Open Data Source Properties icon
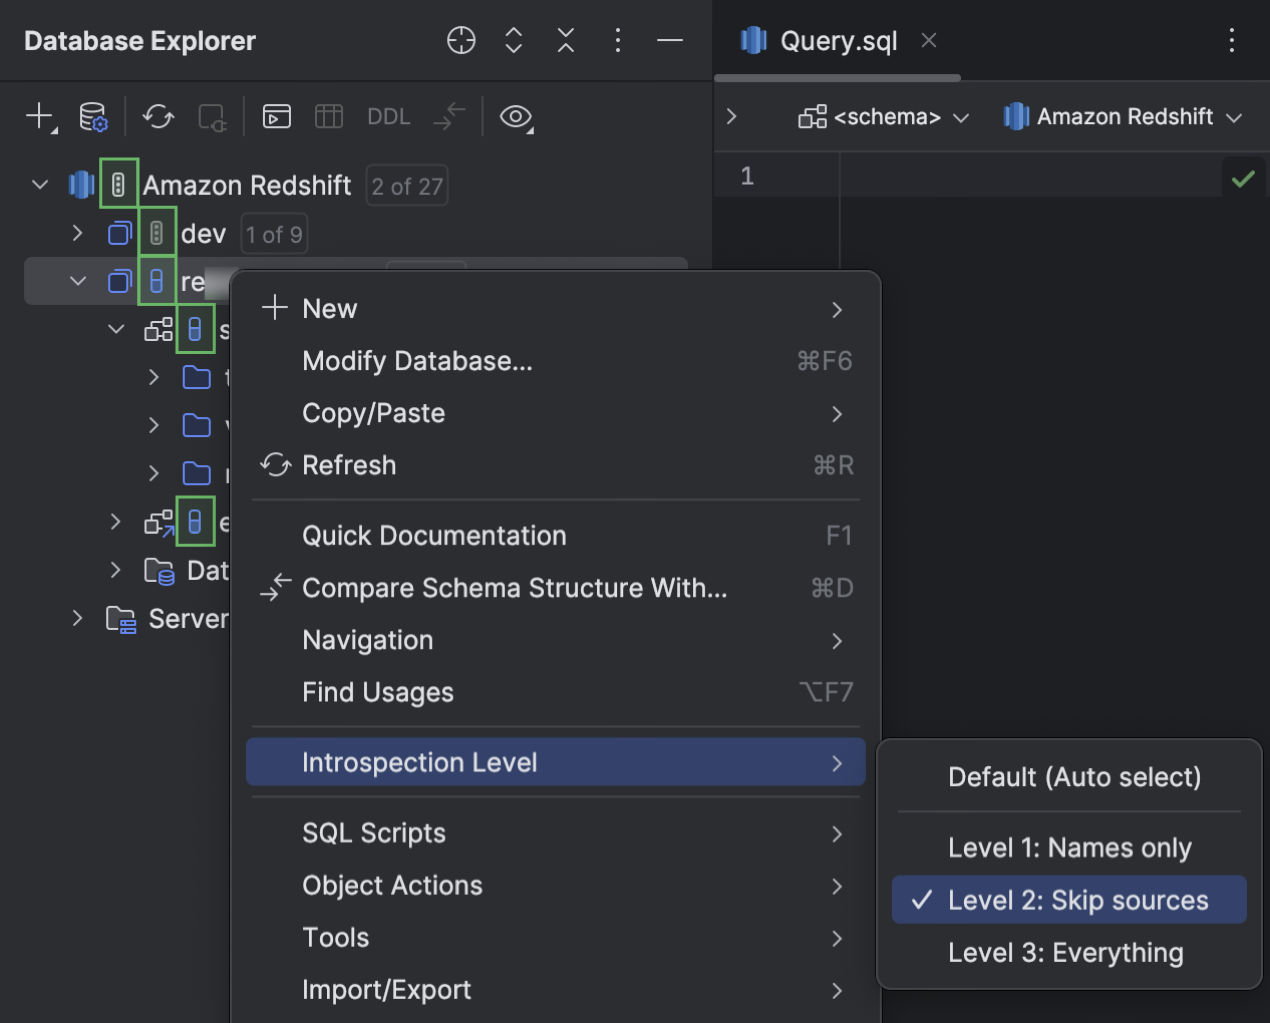This screenshot has height=1023, width=1270. pyautogui.click(x=93, y=116)
